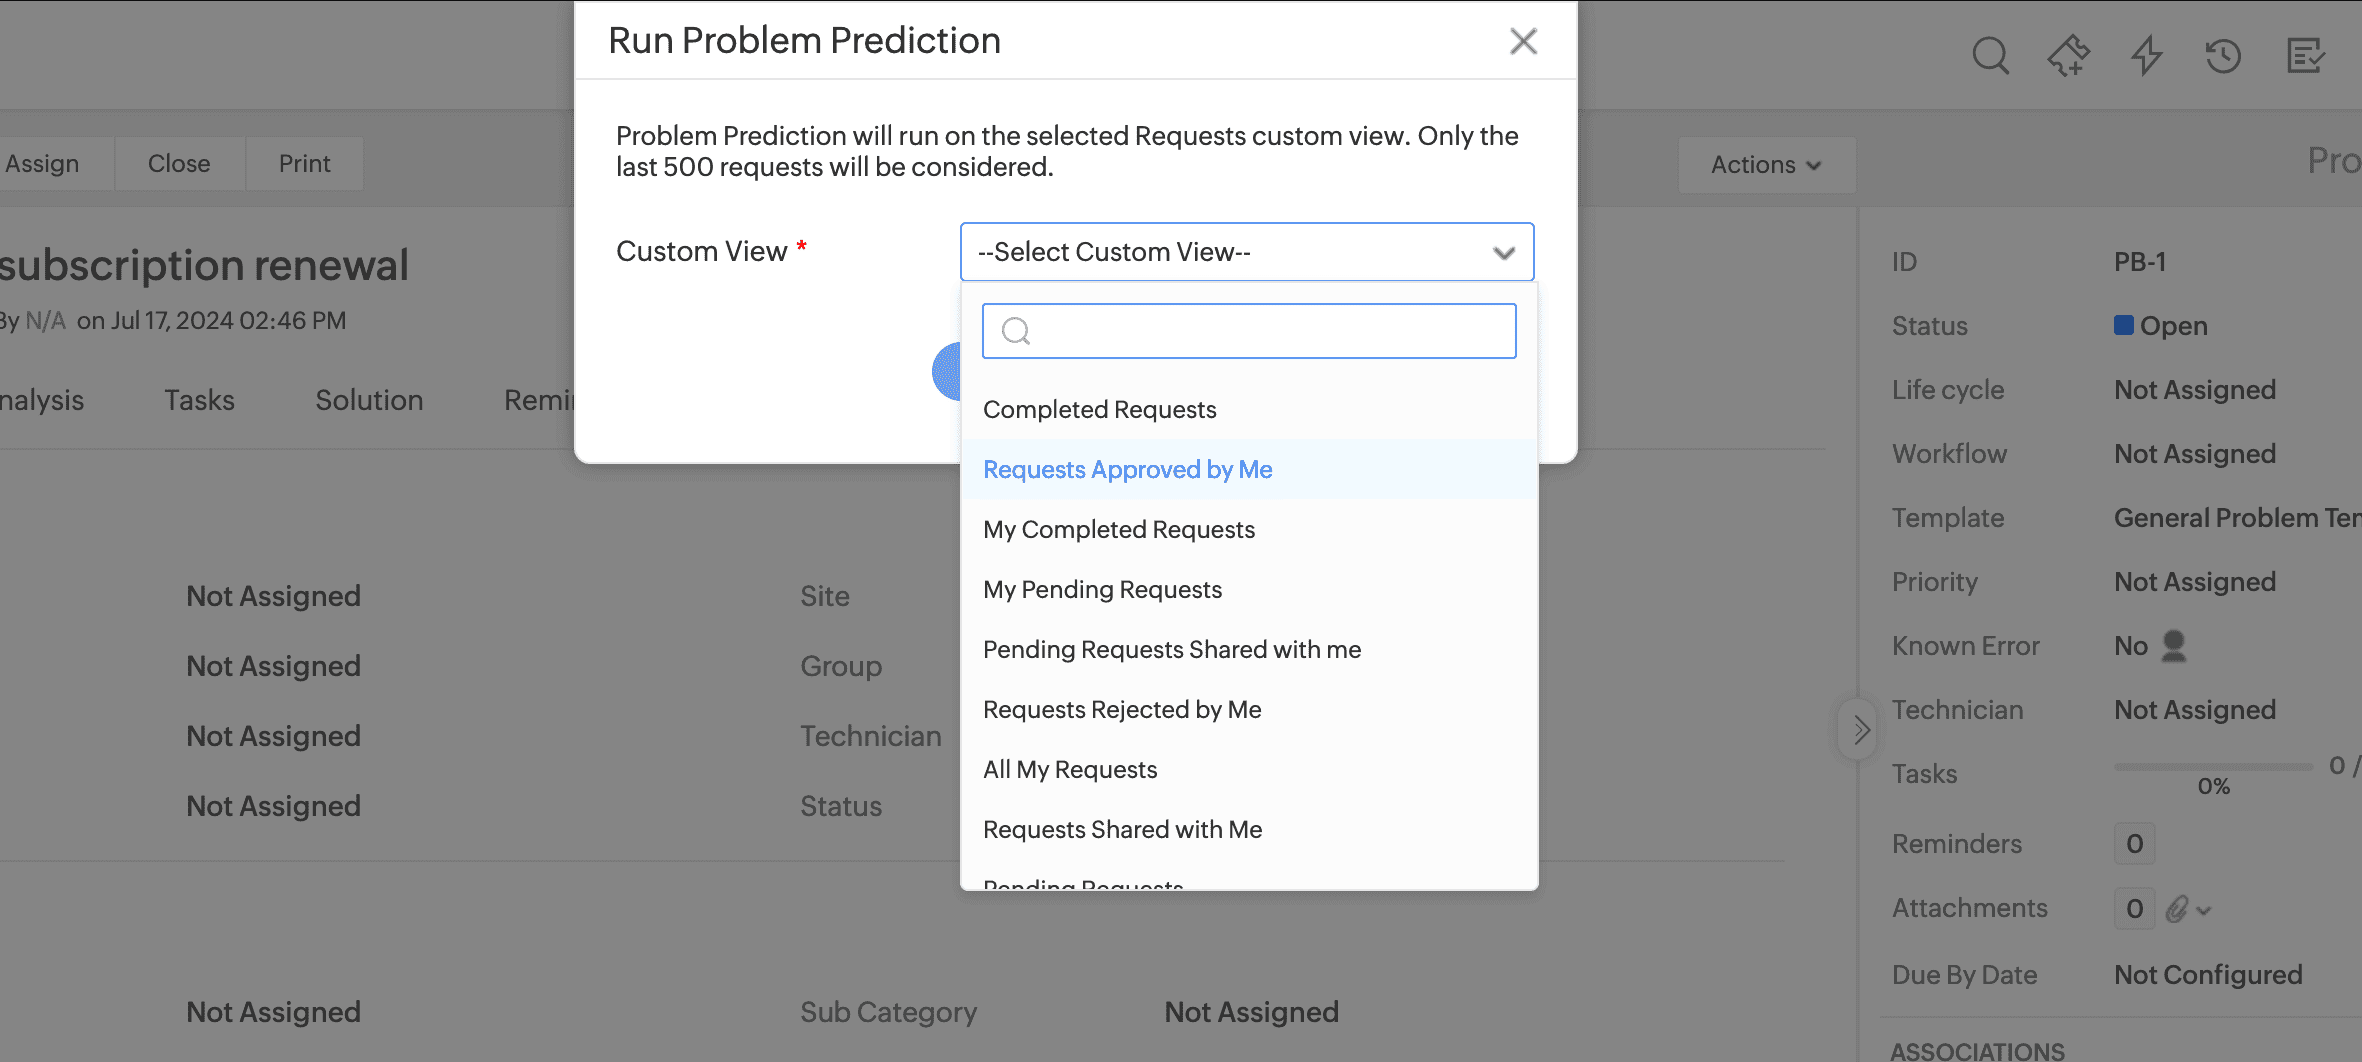
Task: Click the paperclip attachment icon
Action: click(2179, 909)
